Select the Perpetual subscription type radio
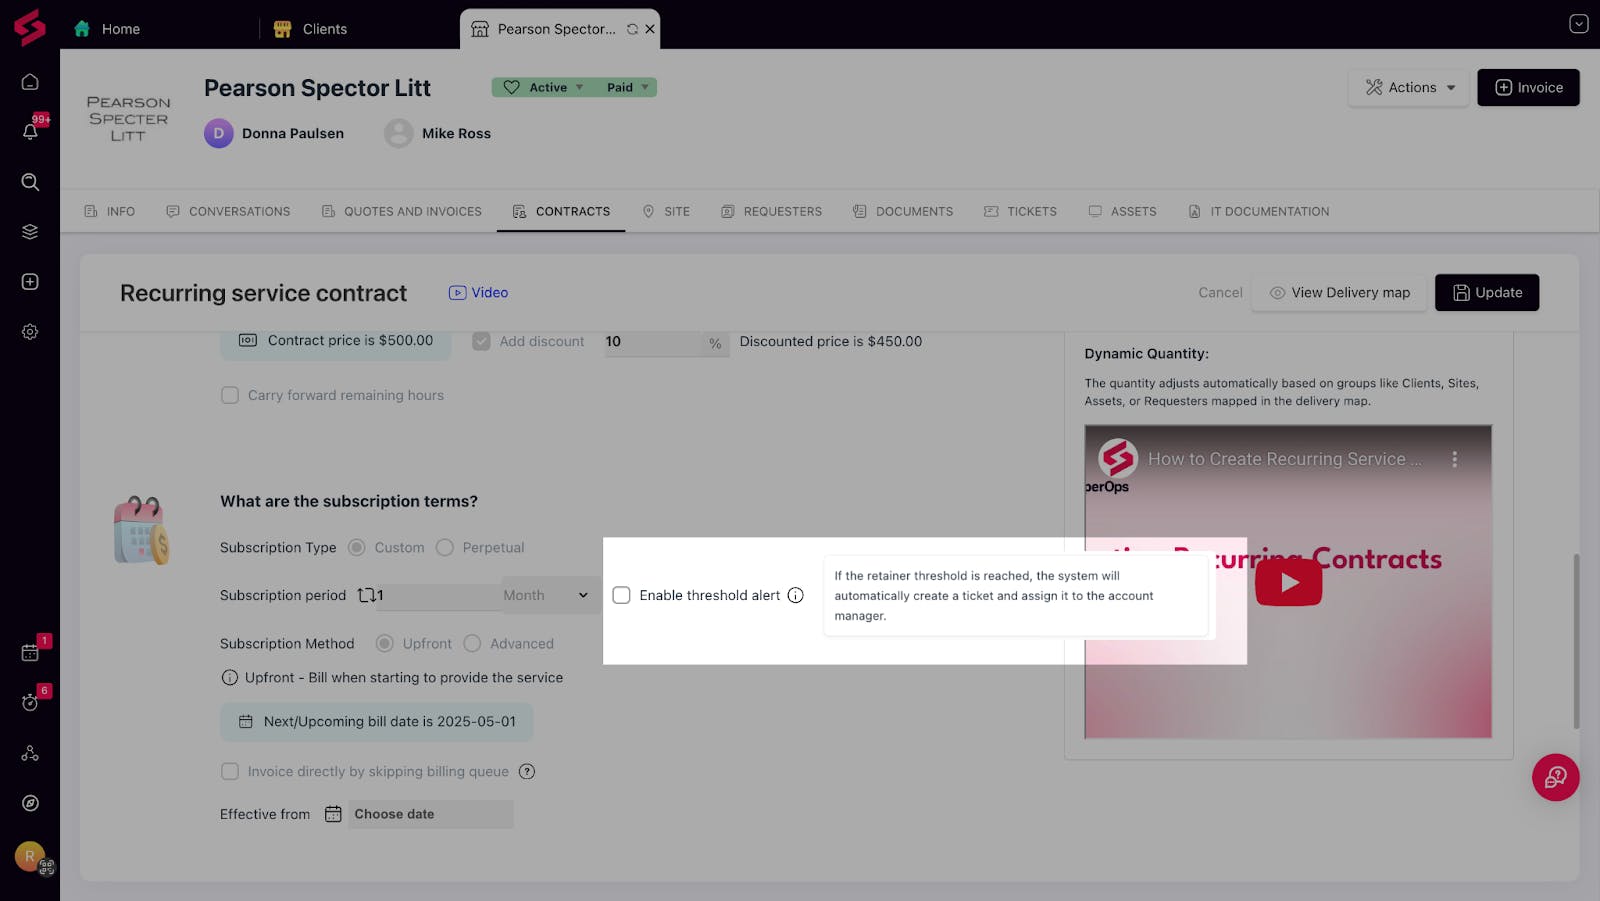The image size is (1600, 901). 445,547
